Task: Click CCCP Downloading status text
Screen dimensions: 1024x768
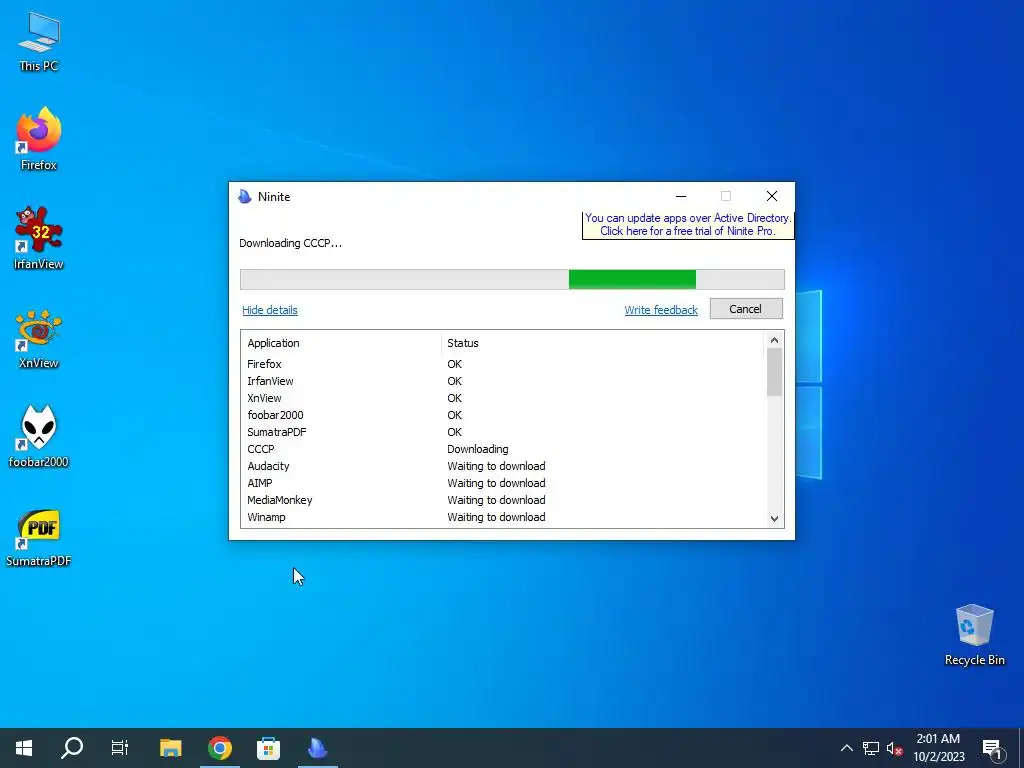Action: (x=477, y=449)
